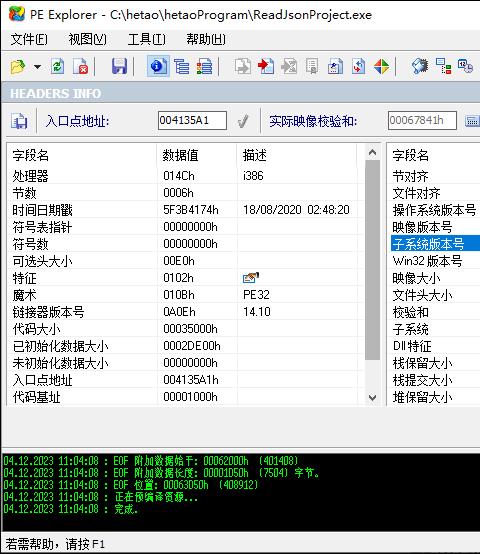Launch the Disassembler chip icon
The width and height of the screenshot is (480, 554).
[x=420, y=66]
